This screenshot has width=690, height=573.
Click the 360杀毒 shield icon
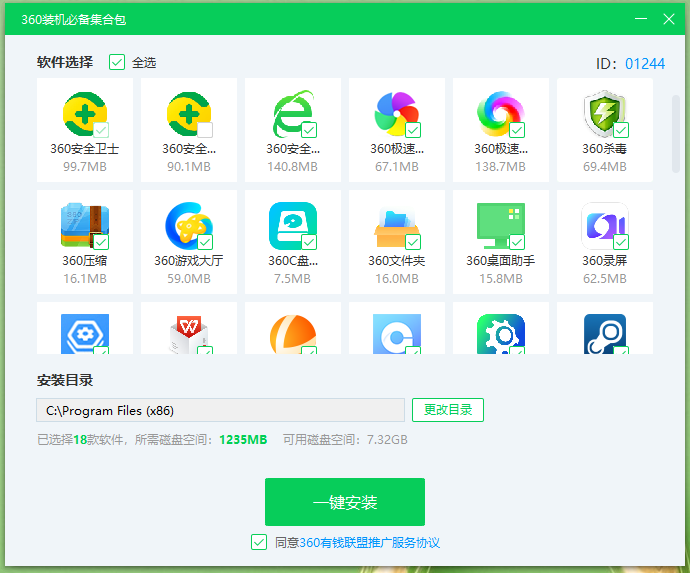605,114
